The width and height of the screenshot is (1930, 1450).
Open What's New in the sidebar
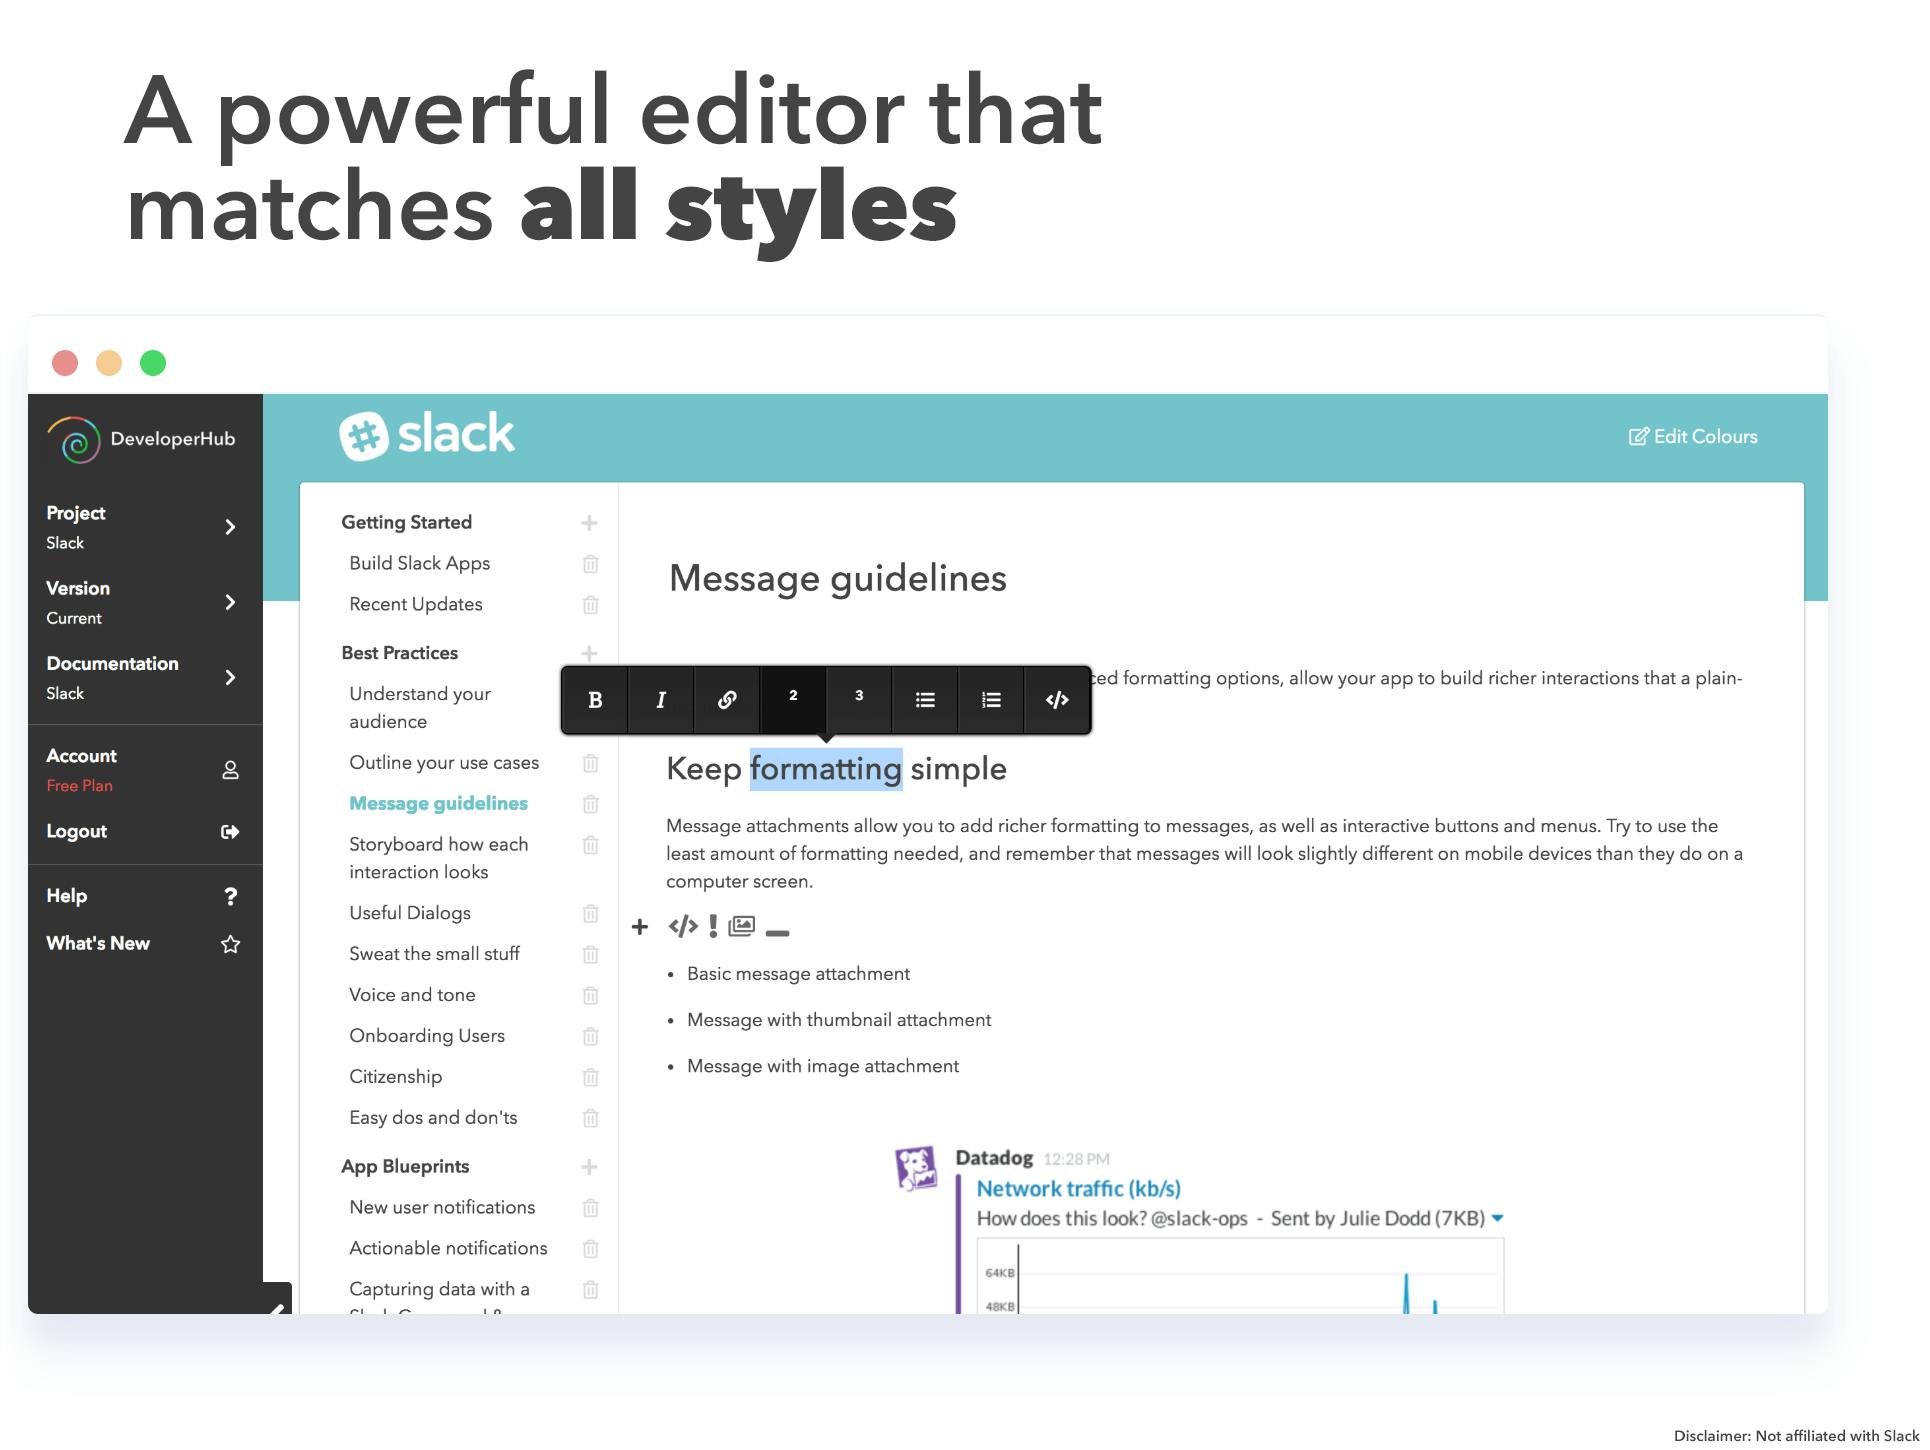(145, 943)
